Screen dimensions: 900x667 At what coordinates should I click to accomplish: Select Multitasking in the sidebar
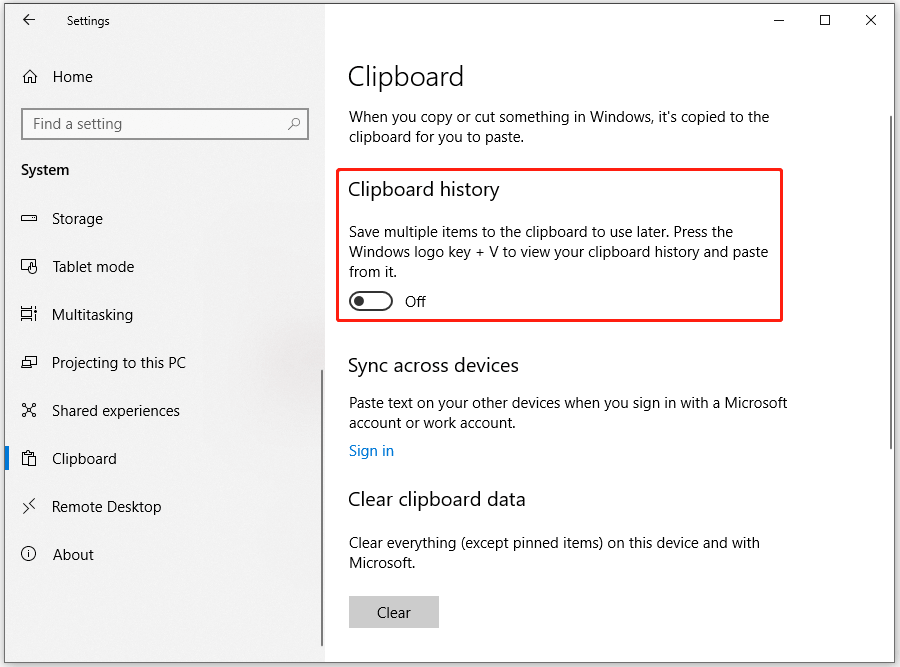[x=92, y=315]
